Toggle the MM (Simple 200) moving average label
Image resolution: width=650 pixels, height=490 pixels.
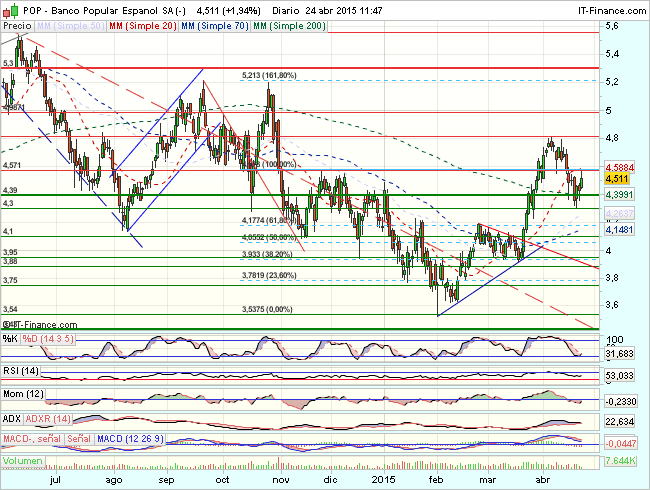pyautogui.click(x=289, y=26)
